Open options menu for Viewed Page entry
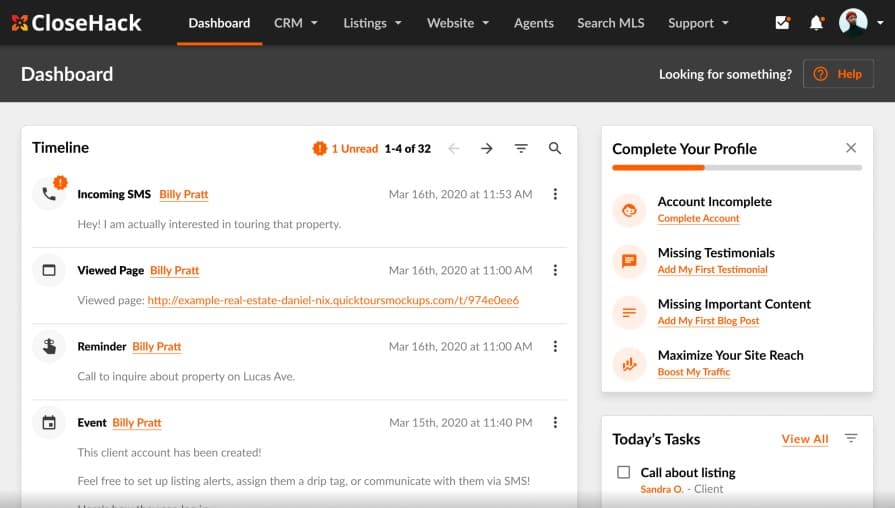This screenshot has width=895, height=508. [x=555, y=270]
